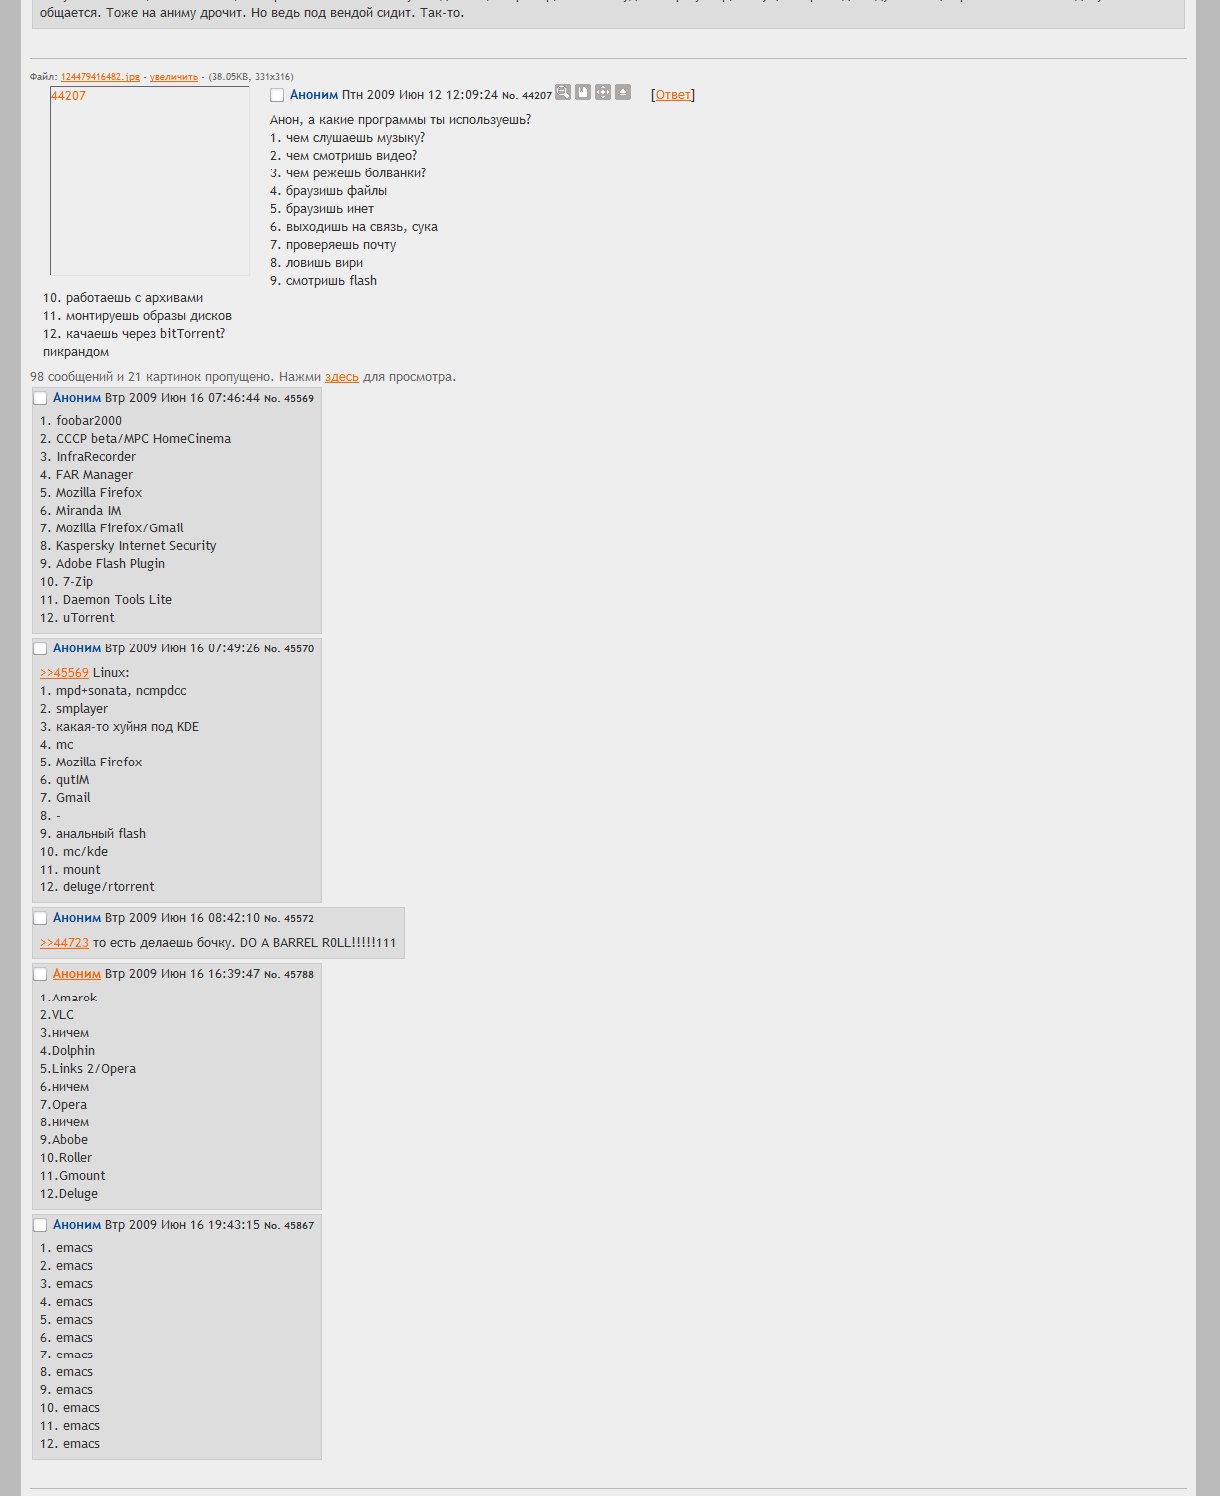Follow the >>45569 quote link
The width and height of the screenshot is (1220, 1496).
[64, 673]
